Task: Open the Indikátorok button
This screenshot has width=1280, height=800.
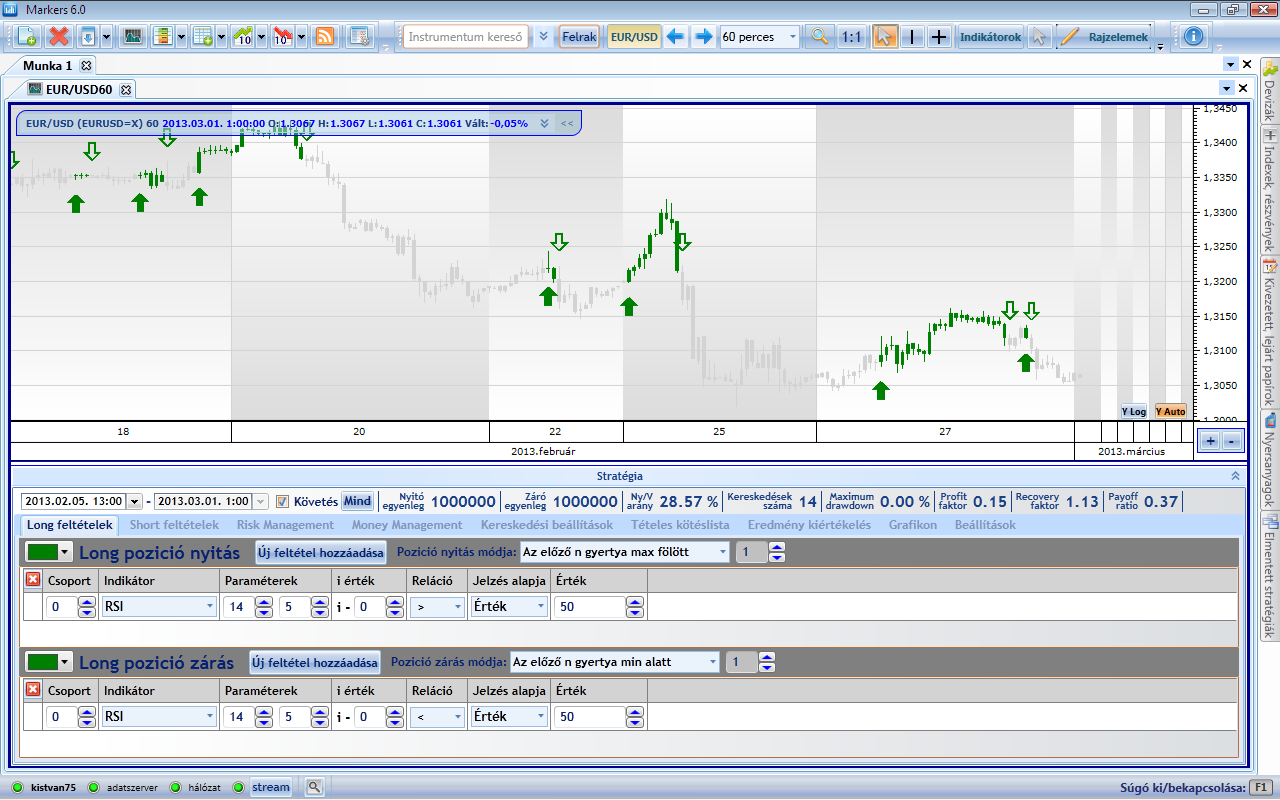Action: (990, 37)
